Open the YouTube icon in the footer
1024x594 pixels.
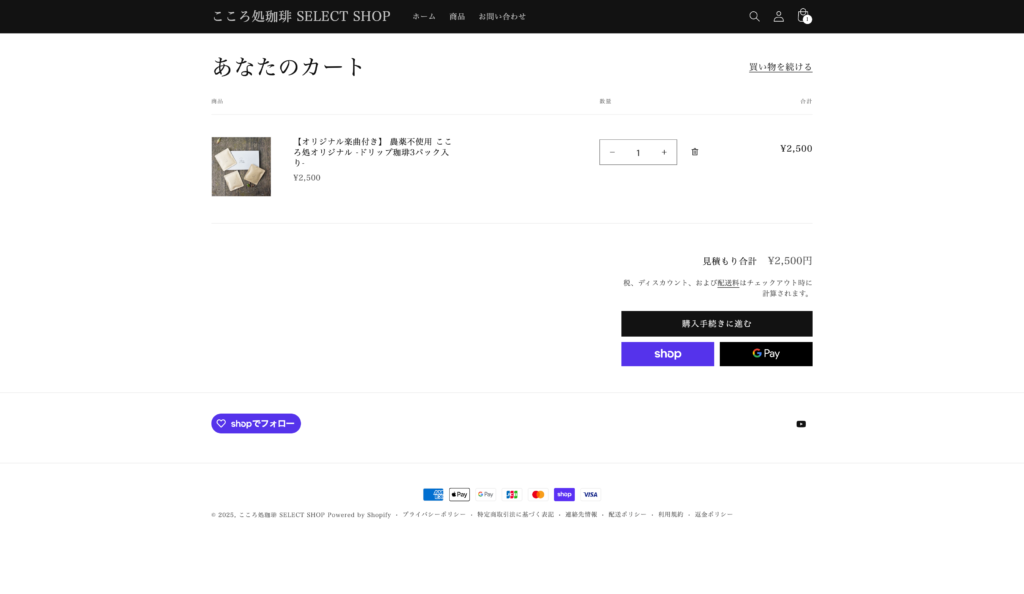click(x=800, y=423)
